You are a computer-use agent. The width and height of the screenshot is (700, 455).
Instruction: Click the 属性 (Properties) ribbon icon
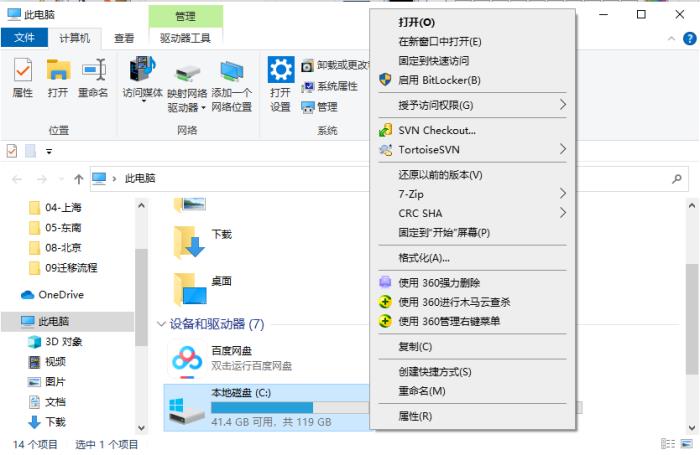pos(22,77)
